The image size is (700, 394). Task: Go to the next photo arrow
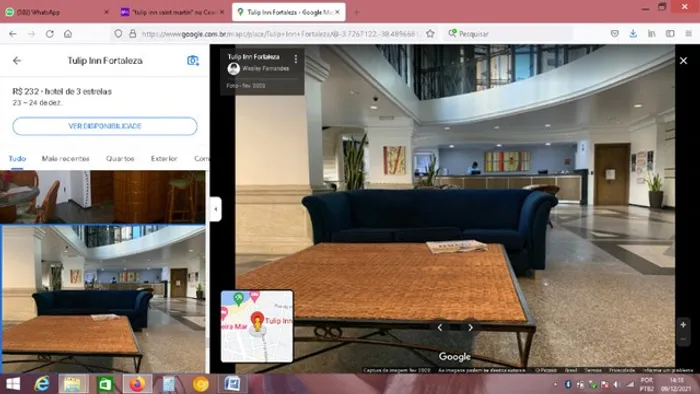pyautogui.click(x=471, y=328)
